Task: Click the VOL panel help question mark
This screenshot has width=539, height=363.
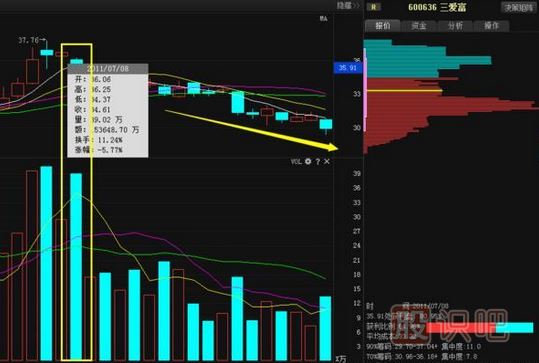Action: point(318,162)
